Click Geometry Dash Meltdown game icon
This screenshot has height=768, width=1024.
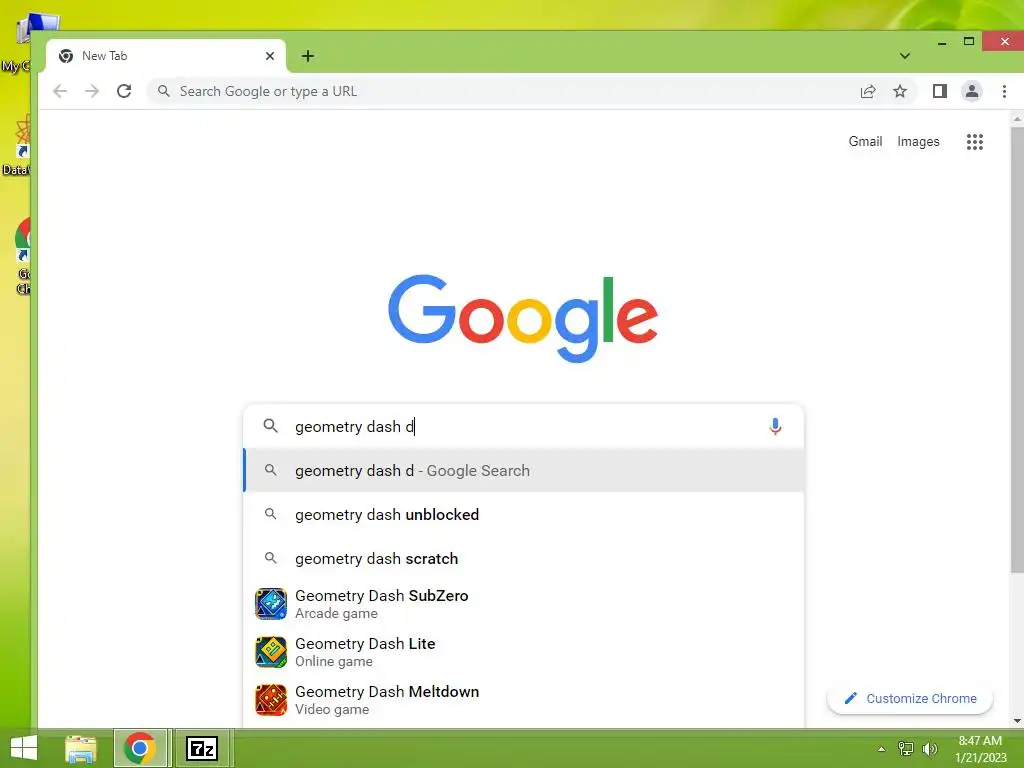(271, 700)
